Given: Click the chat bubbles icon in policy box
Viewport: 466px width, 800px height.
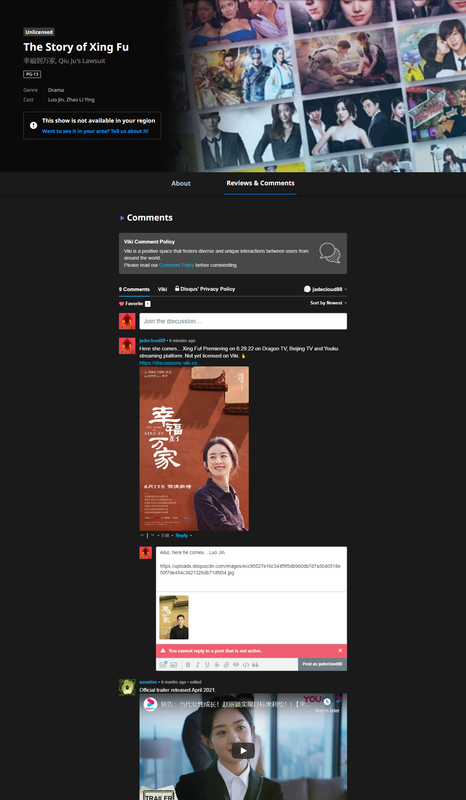Looking at the screenshot, I should coord(330,253).
